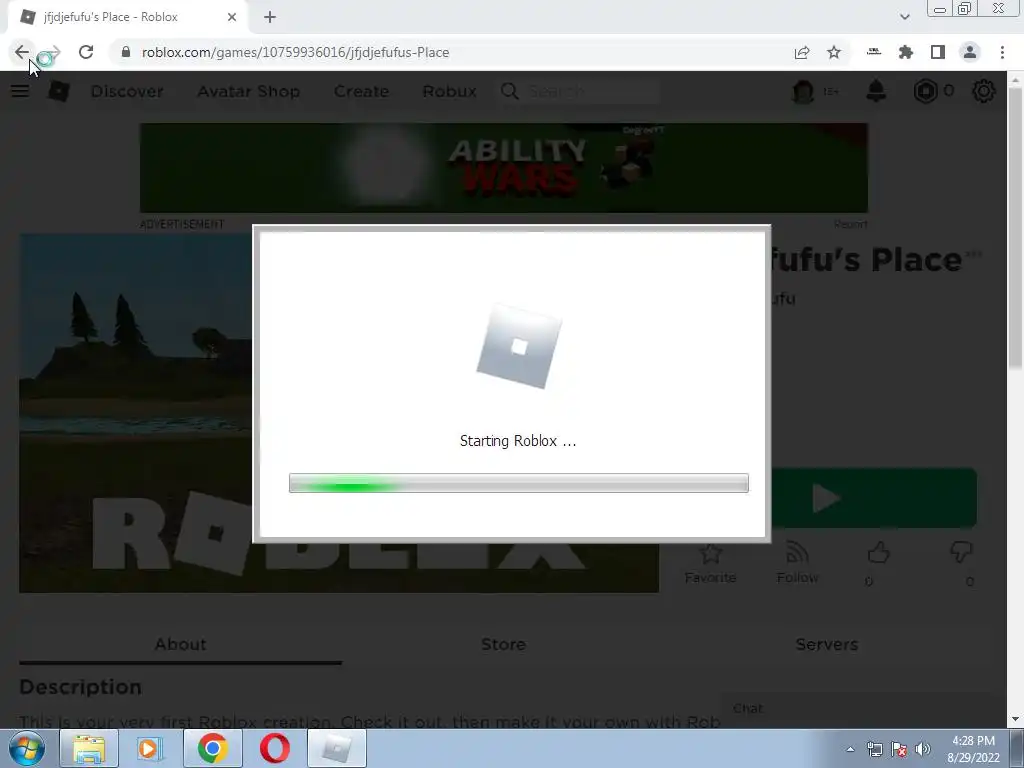The height and width of the screenshot is (768, 1024).
Task: Click the Chrome taskbar icon
Action: [213, 748]
